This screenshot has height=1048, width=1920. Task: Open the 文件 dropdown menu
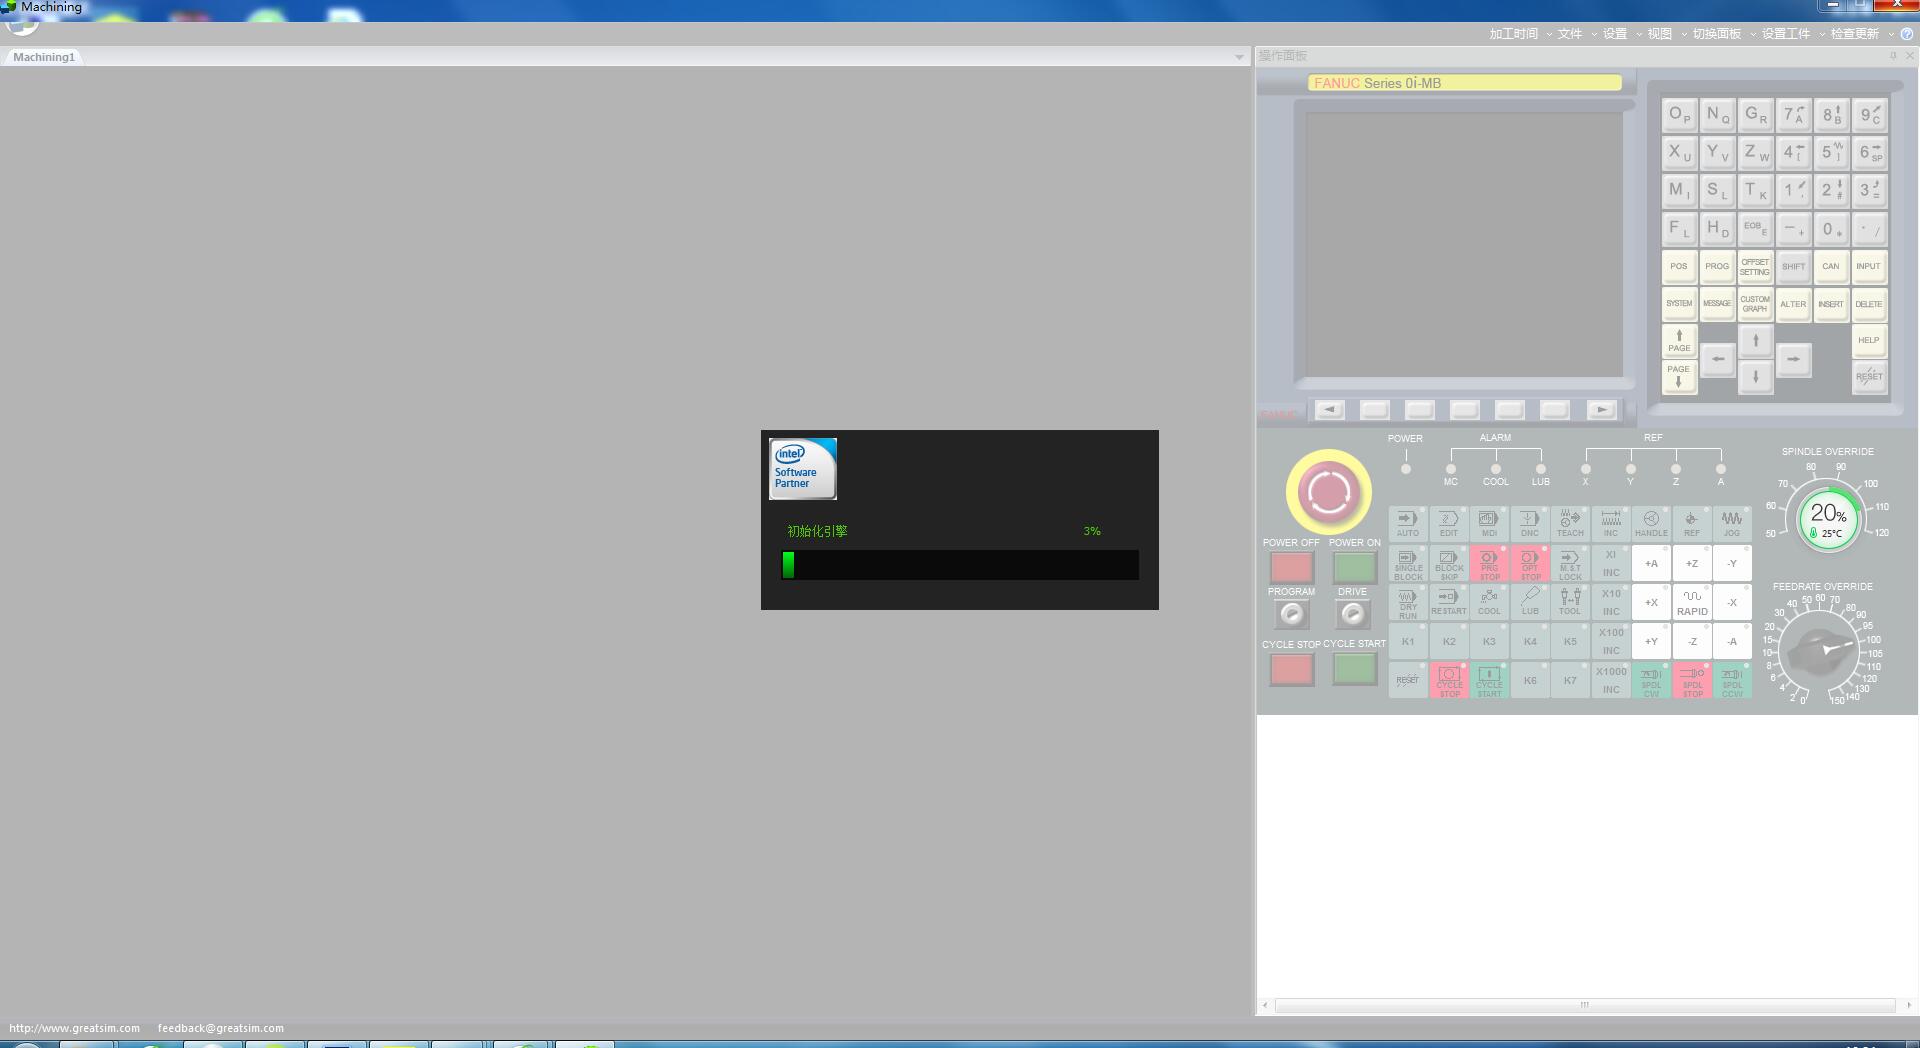pos(1576,34)
